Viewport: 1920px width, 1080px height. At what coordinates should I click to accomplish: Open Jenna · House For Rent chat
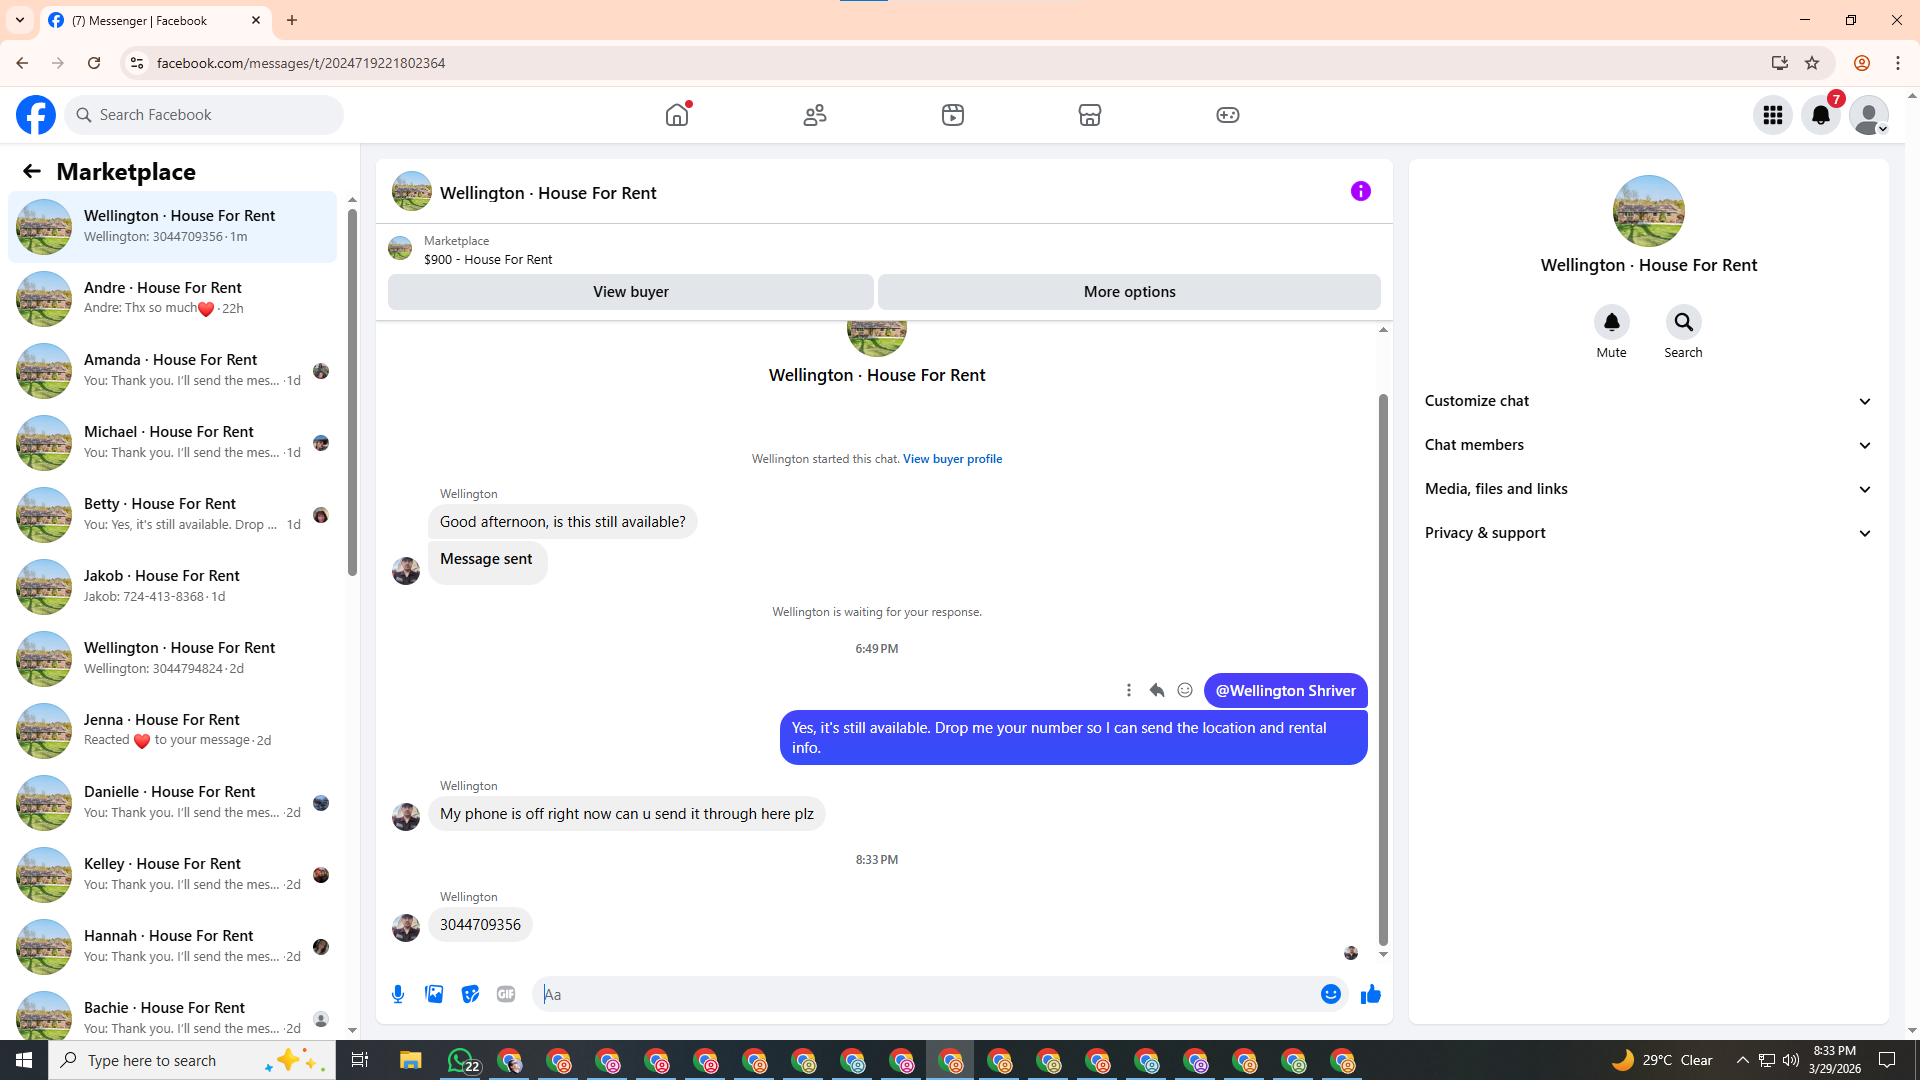tap(172, 730)
